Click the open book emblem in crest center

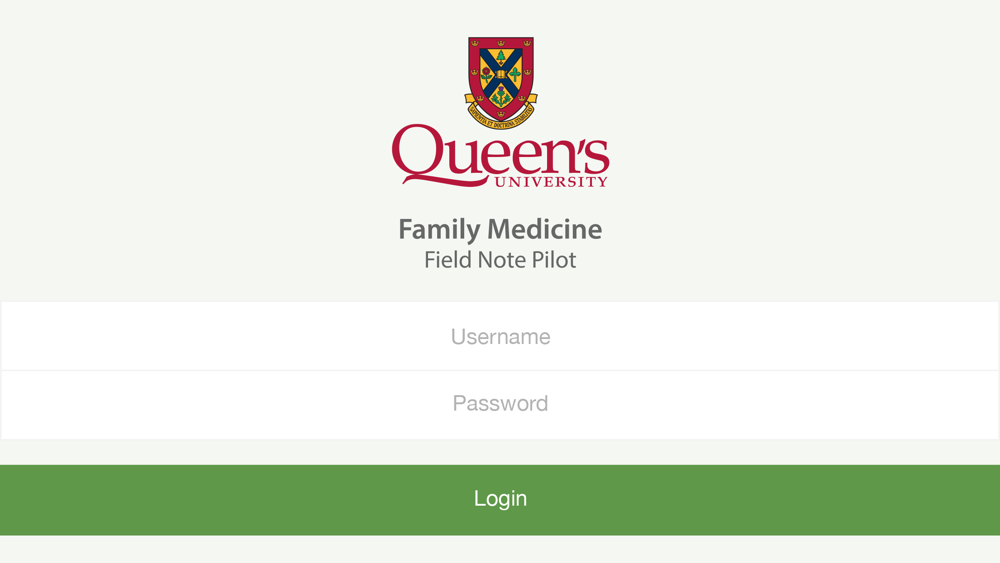point(501,74)
